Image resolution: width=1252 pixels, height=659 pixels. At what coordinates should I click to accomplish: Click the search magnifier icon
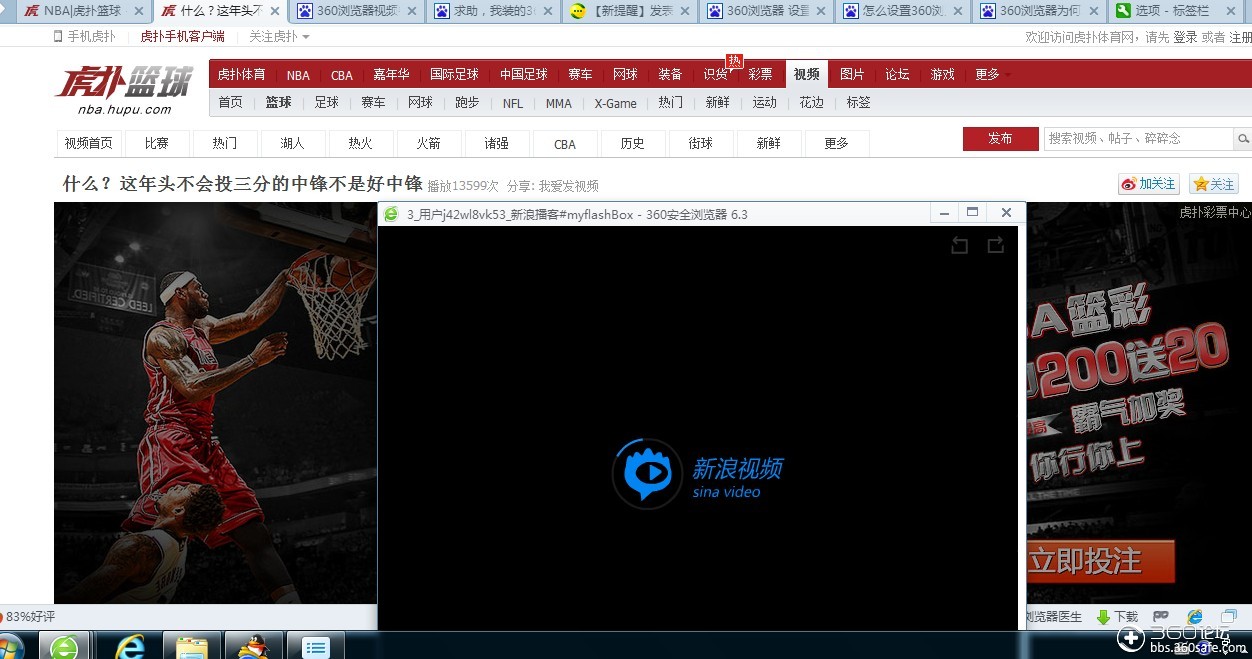click(1243, 139)
